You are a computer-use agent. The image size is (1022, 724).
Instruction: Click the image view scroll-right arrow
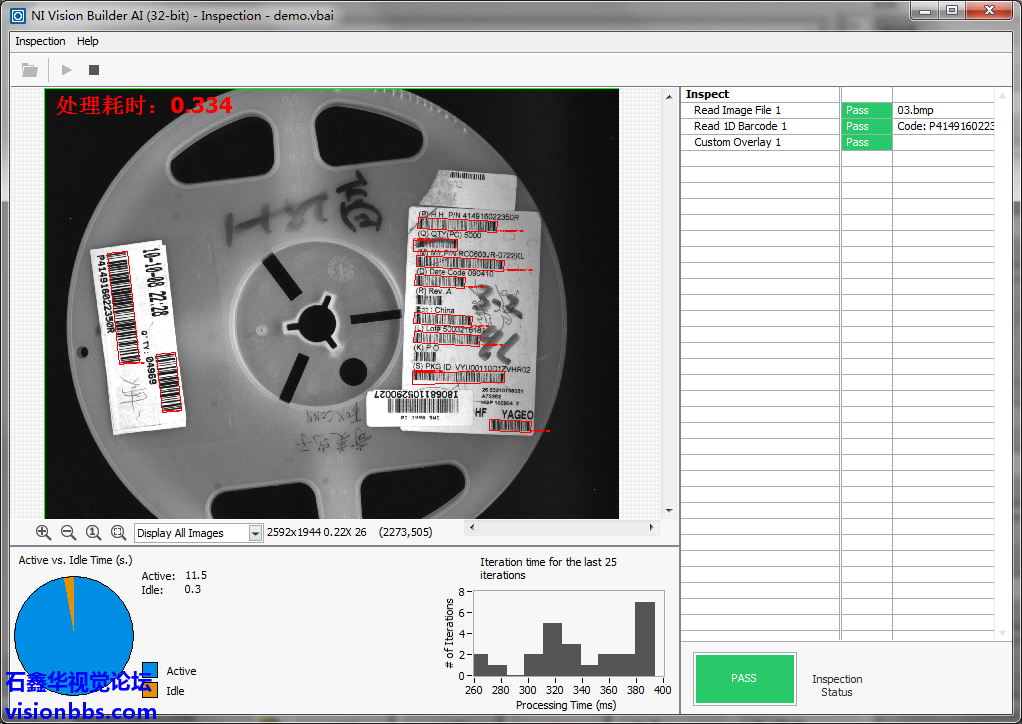click(651, 527)
